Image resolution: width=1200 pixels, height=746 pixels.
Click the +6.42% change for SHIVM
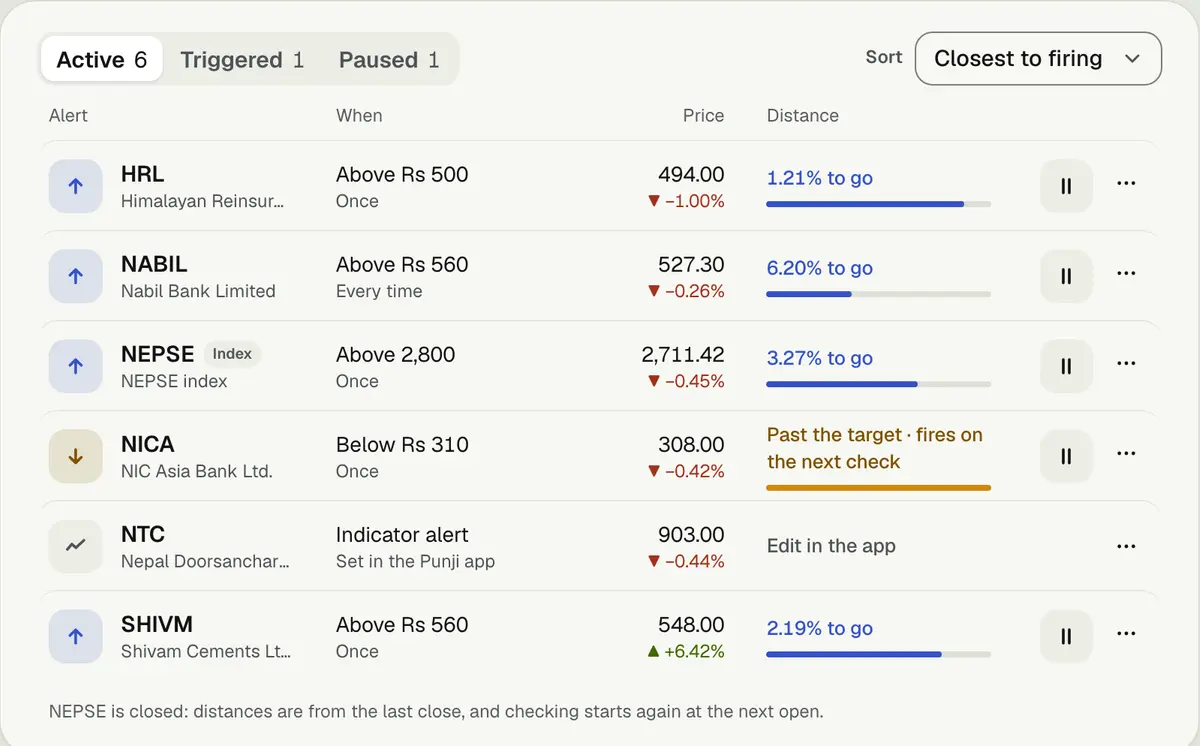(686, 652)
